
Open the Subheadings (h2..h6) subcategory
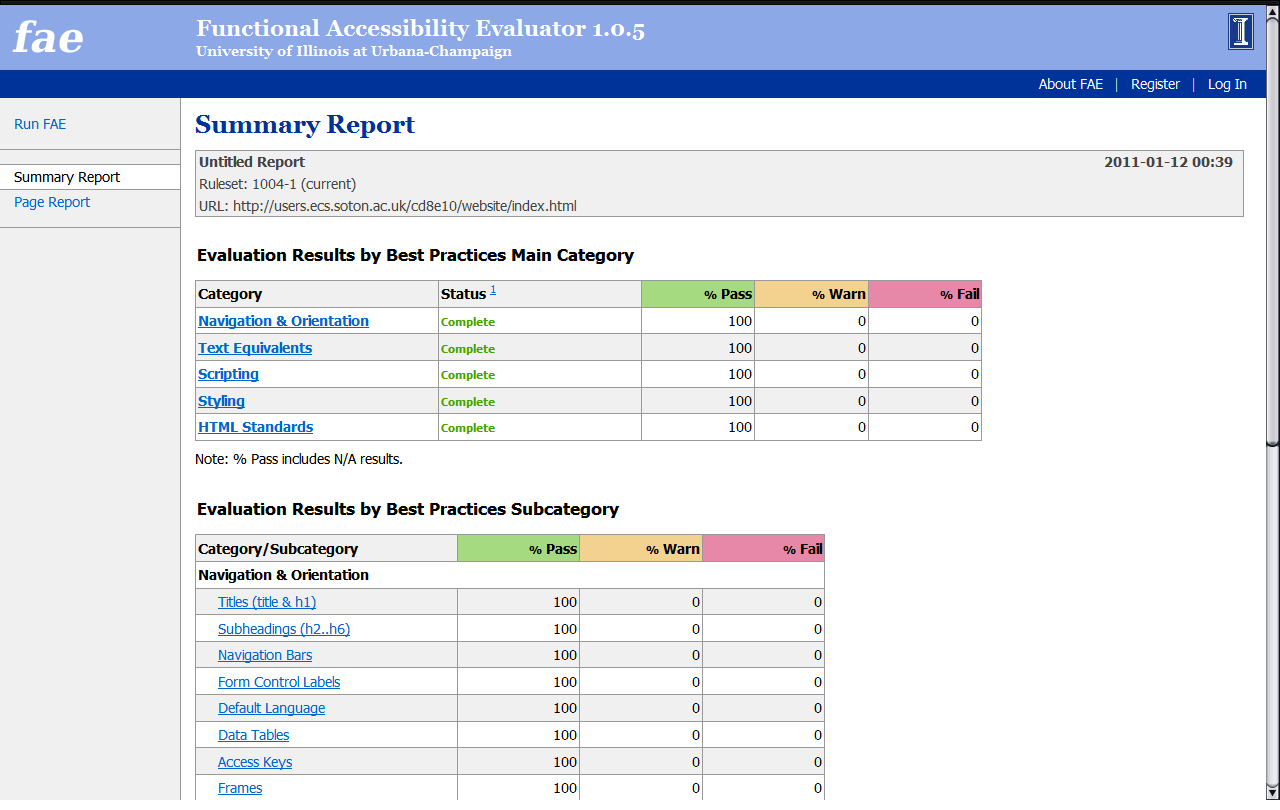point(284,629)
